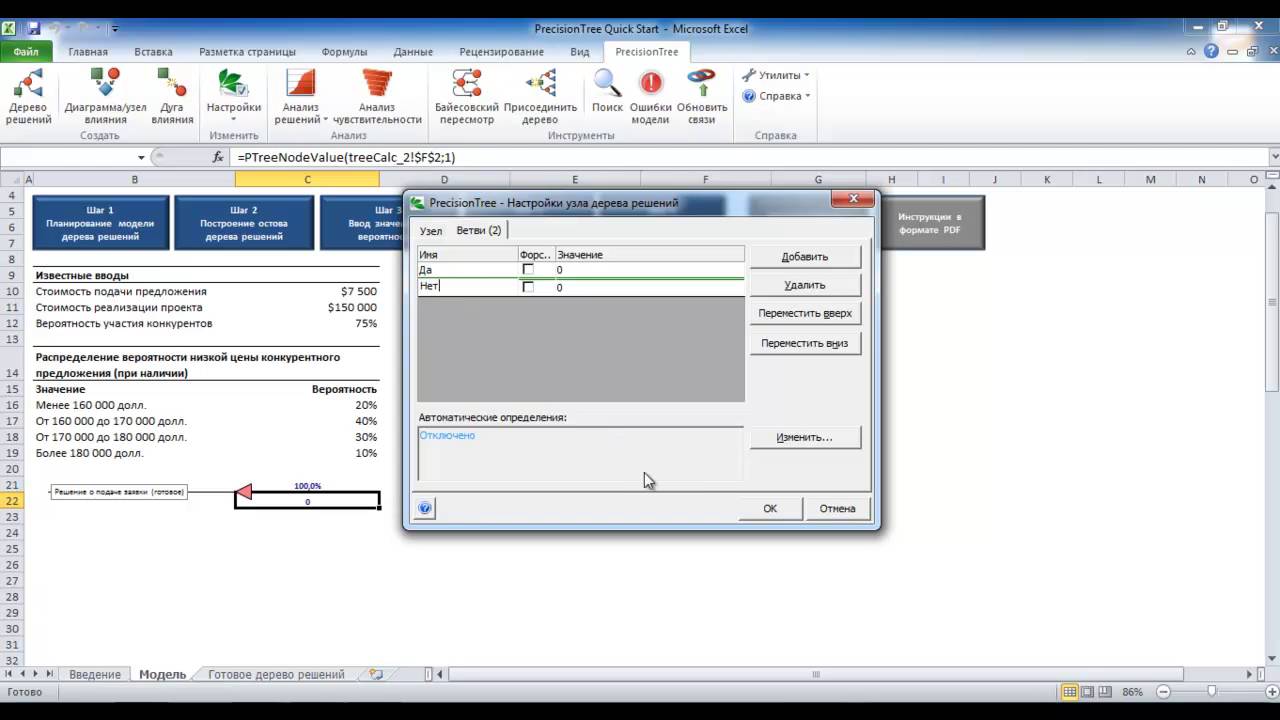
Task: Switch to the Главная ribbon tab
Action: click(x=88, y=52)
